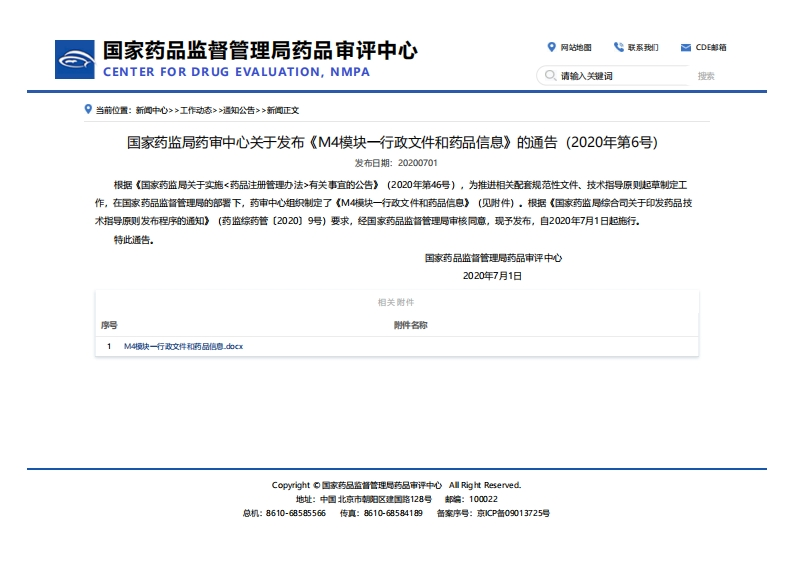793x561 pixels.
Task: Go to the CDE邮箱 link
Action: click(x=711, y=47)
